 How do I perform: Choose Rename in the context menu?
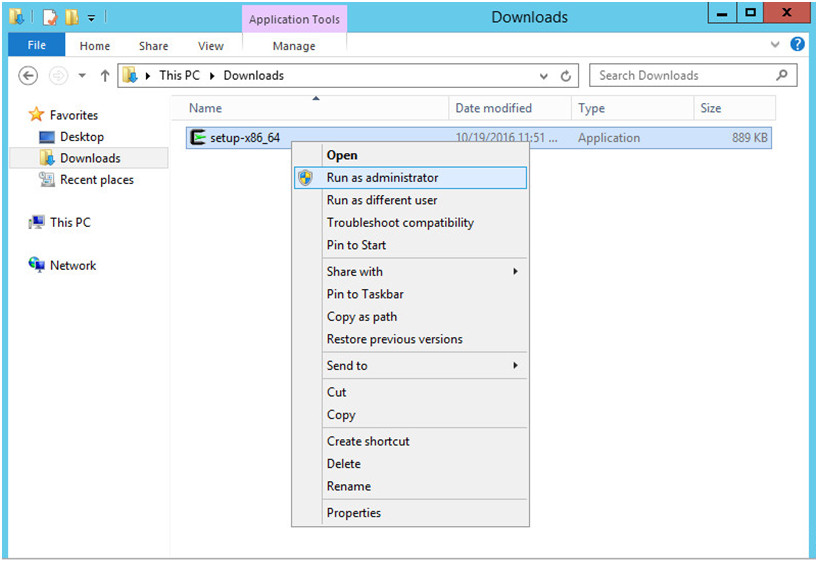click(411, 486)
